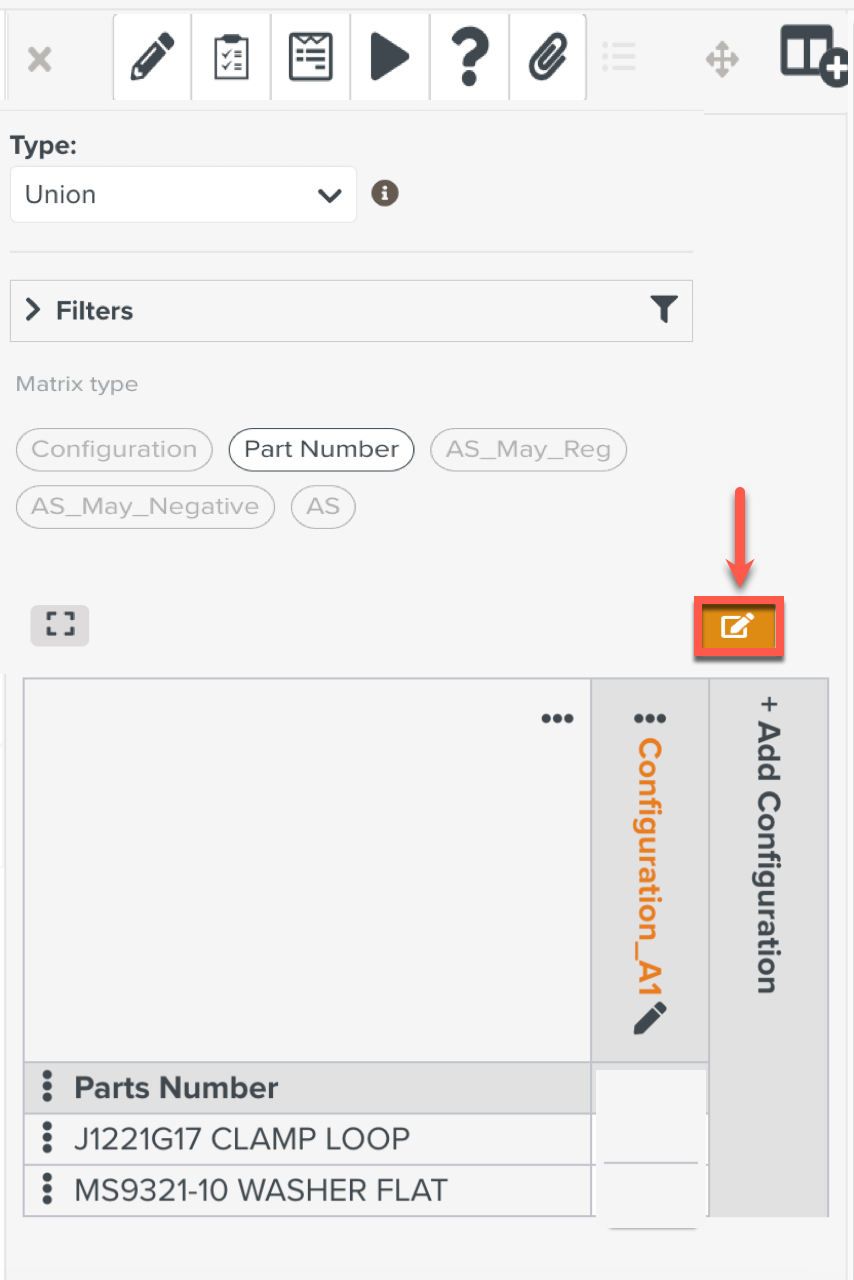This screenshot has height=1280, width=854.
Task: Open row menu for J1221G17 CLAMP LOOP
Action: pos(47,1138)
